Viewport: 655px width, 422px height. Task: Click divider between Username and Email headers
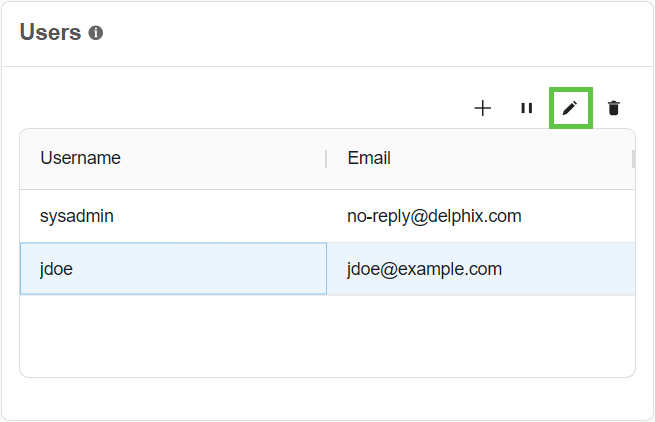click(x=326, y=158)
